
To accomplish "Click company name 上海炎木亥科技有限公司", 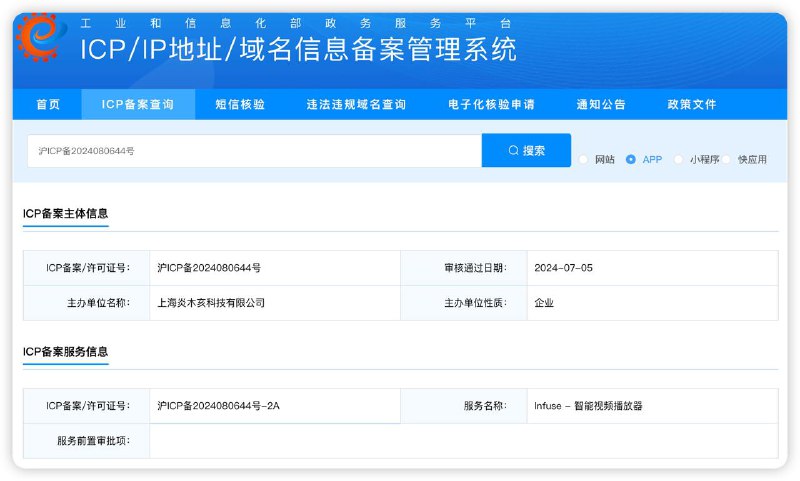I will 211,303.
